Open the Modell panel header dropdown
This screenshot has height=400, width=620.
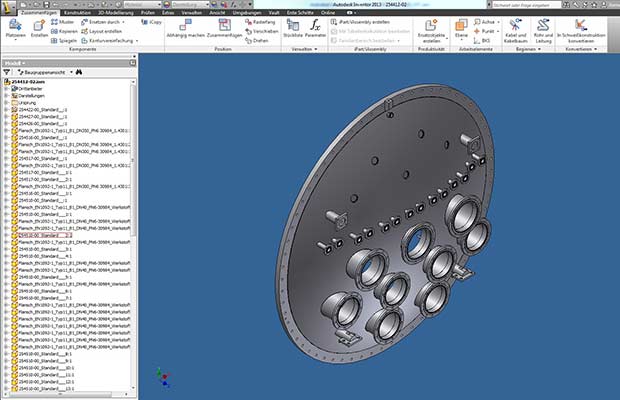click(x=16, y=61)
